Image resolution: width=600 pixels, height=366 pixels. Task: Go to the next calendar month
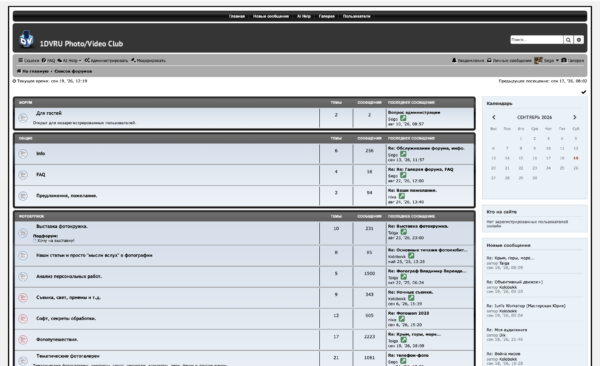point(574,117)
